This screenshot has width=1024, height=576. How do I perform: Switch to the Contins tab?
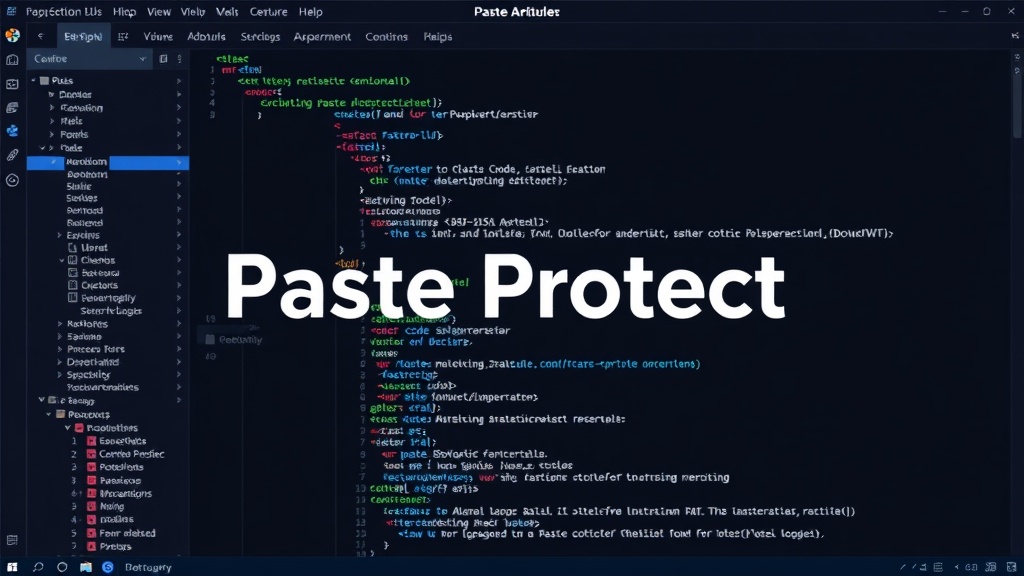click(386, 37)
